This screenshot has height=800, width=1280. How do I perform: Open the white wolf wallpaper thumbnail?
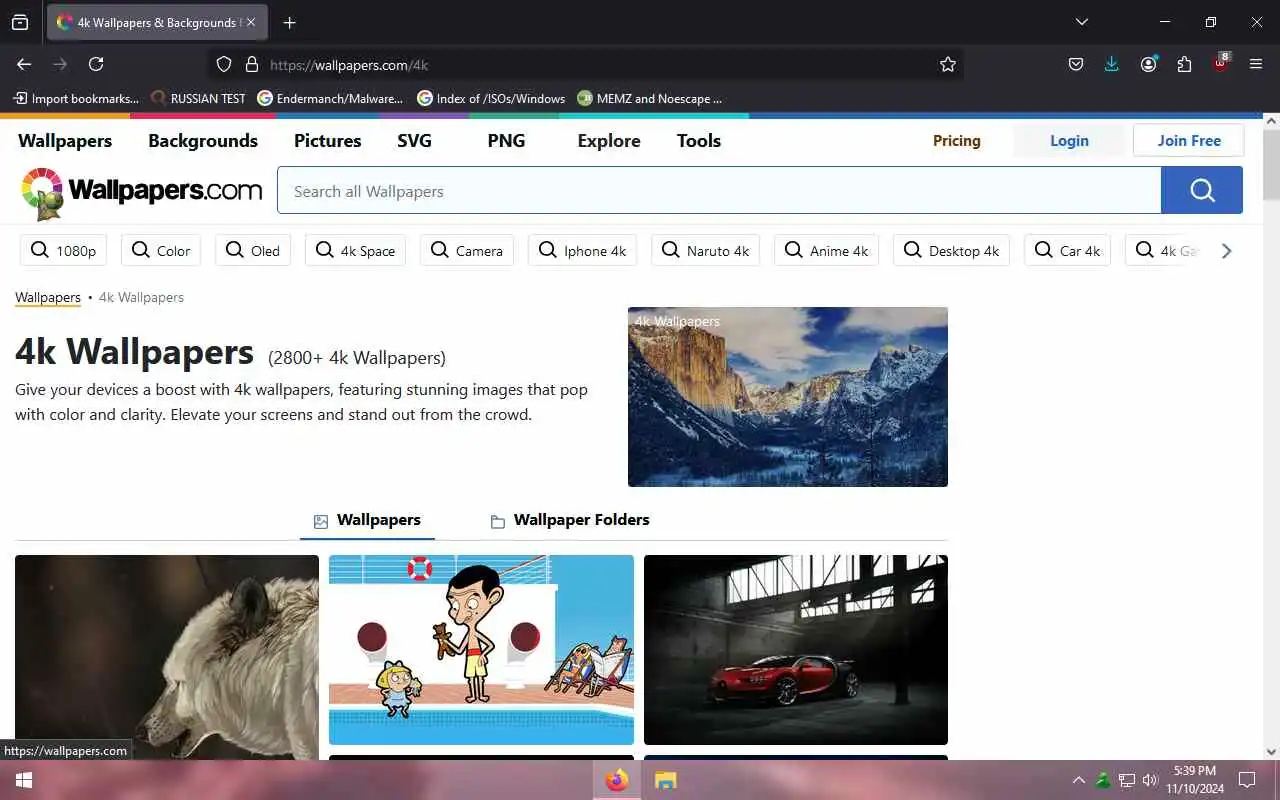coord(167,657)
